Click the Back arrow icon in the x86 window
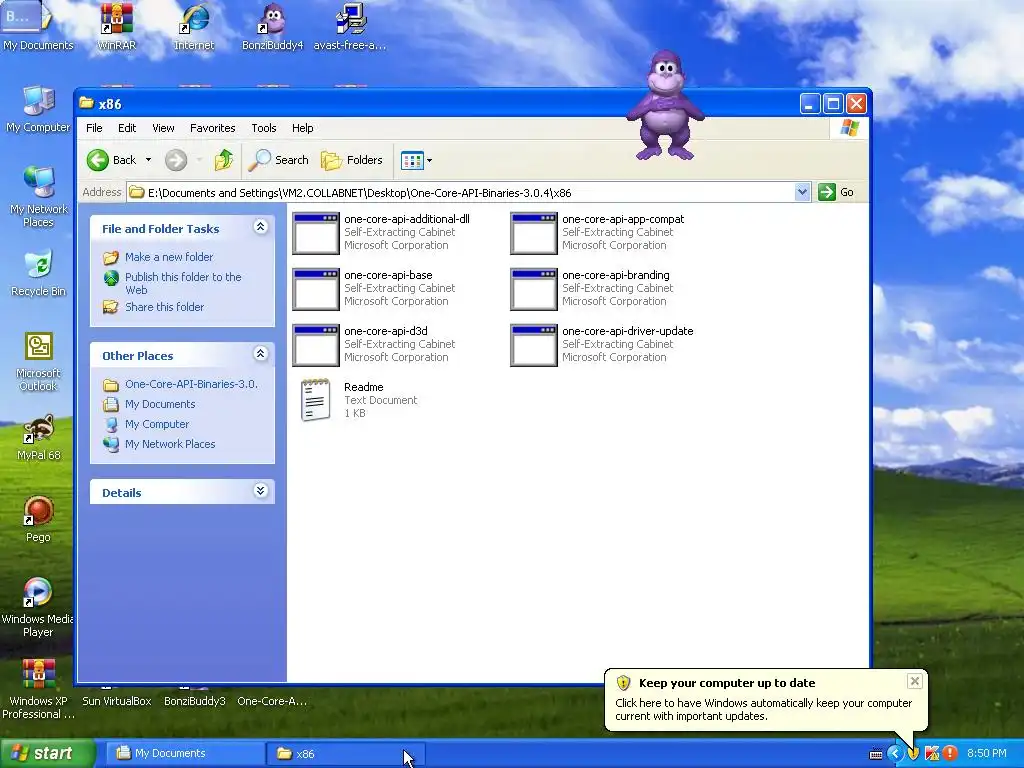 98,160
